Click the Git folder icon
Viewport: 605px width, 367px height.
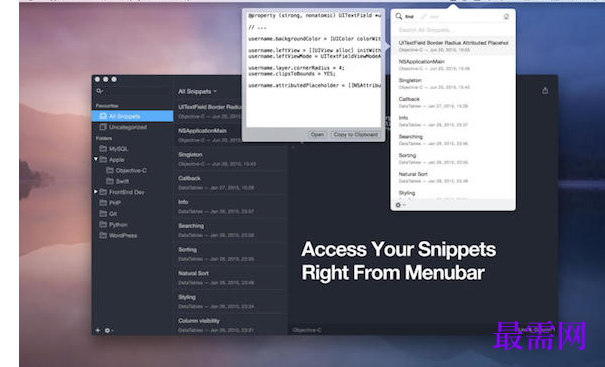coord(103,213)
